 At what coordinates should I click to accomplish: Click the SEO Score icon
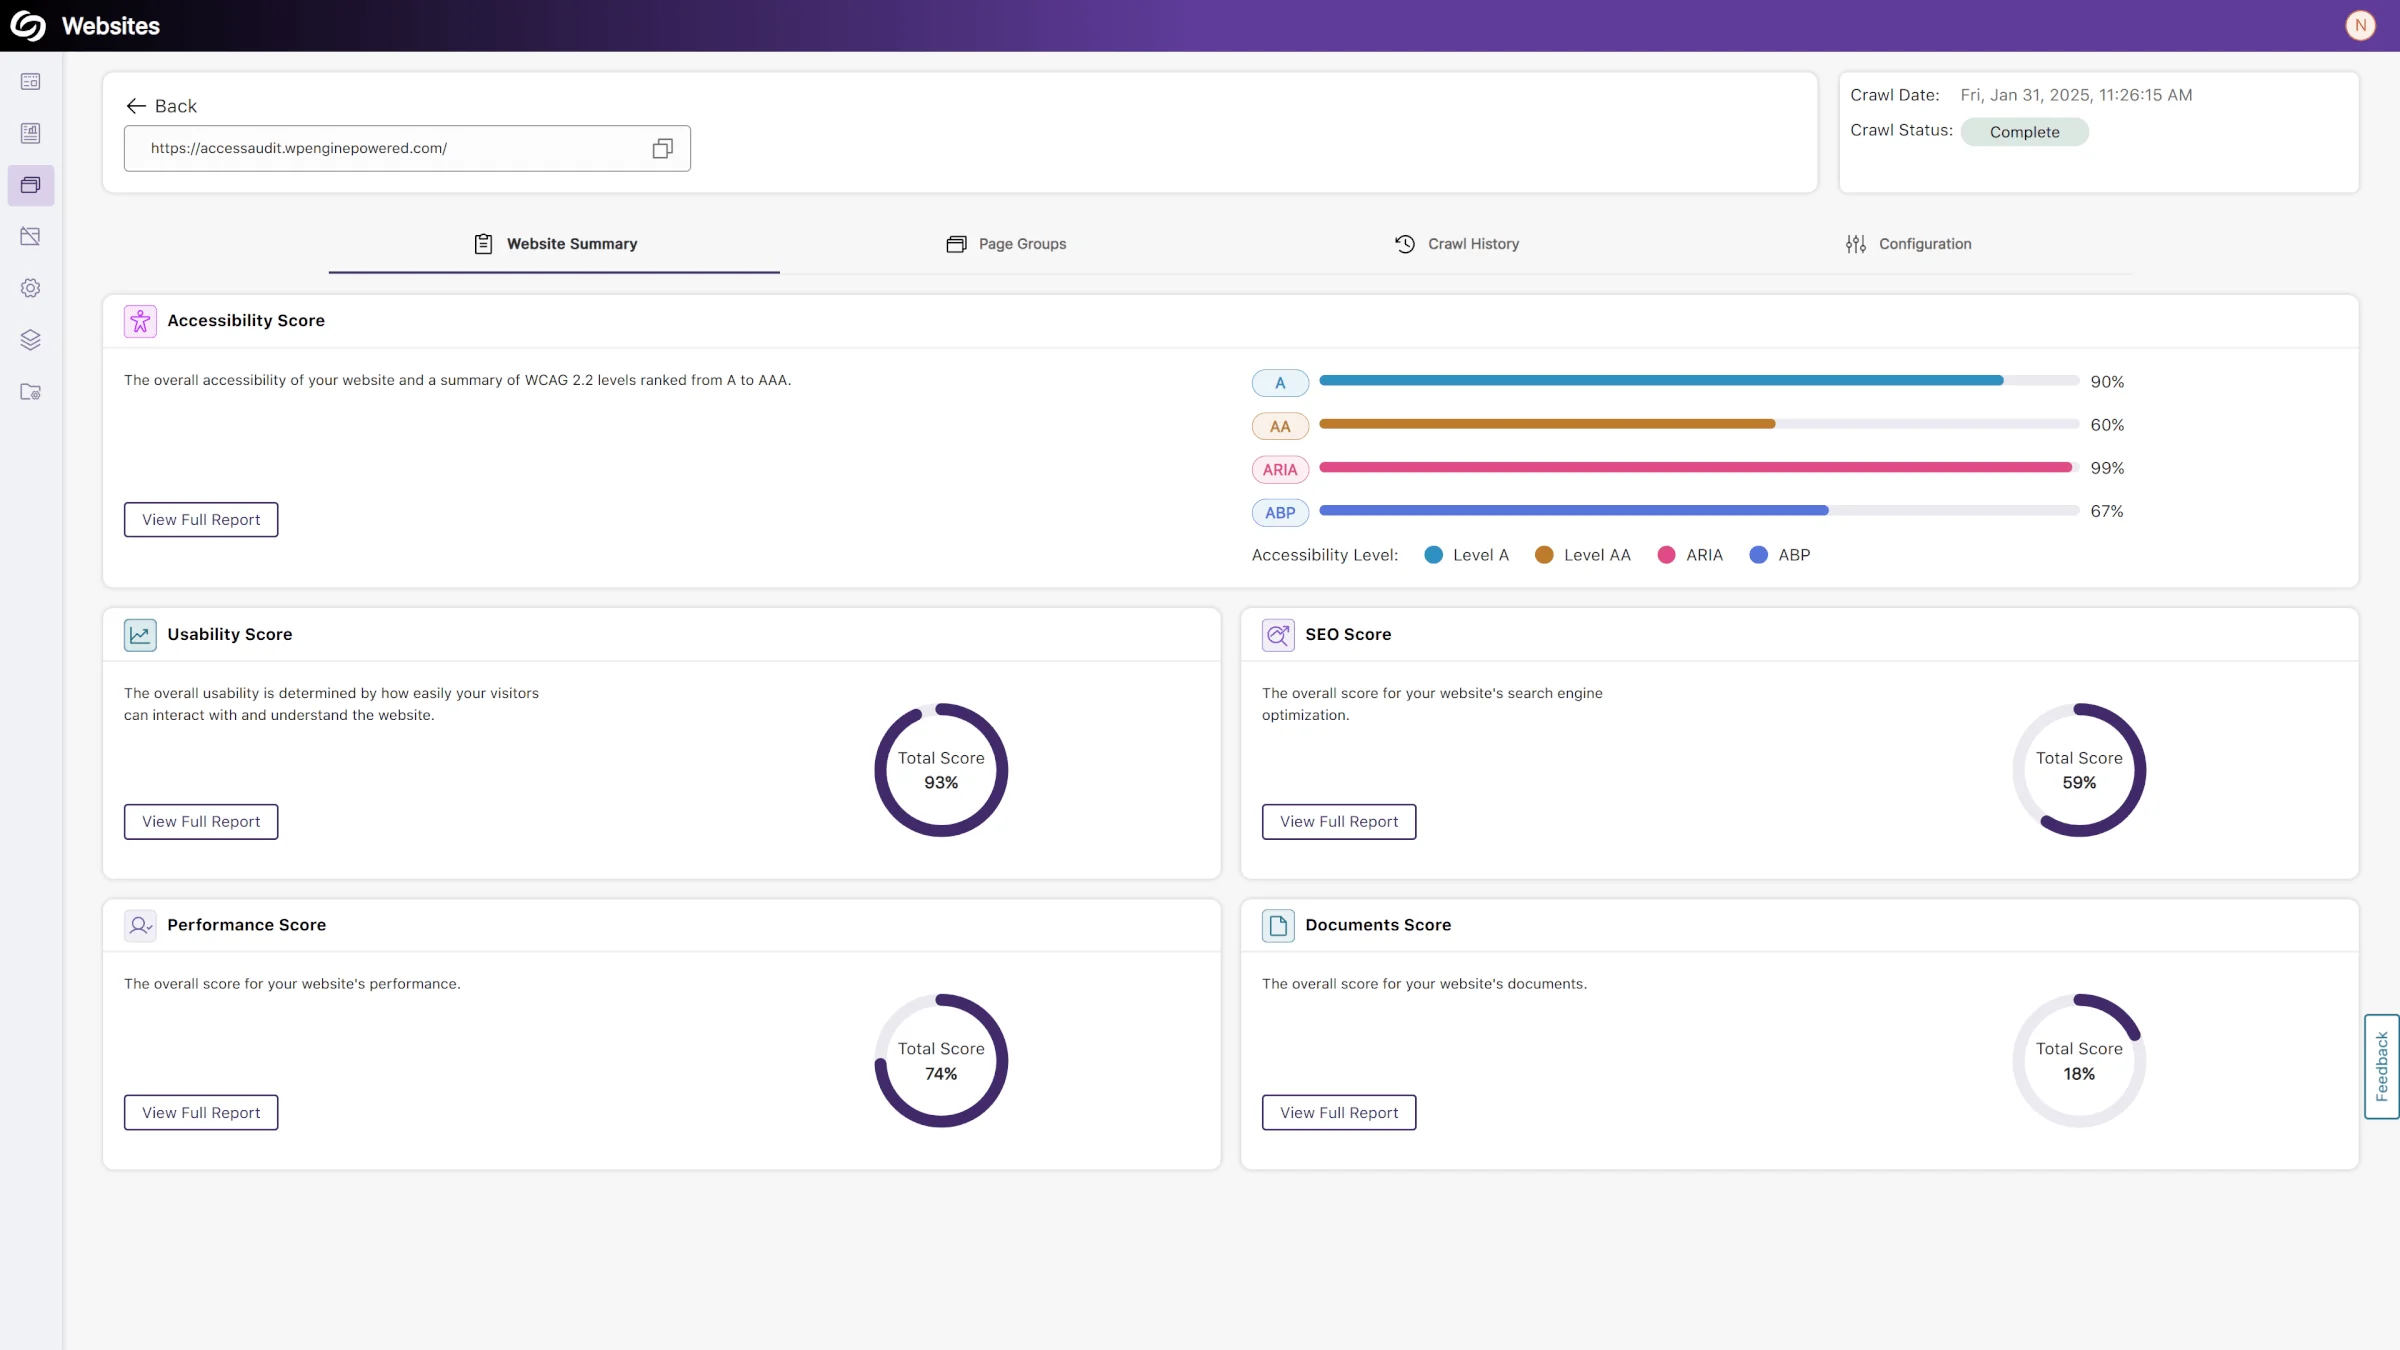point(1278,635)
